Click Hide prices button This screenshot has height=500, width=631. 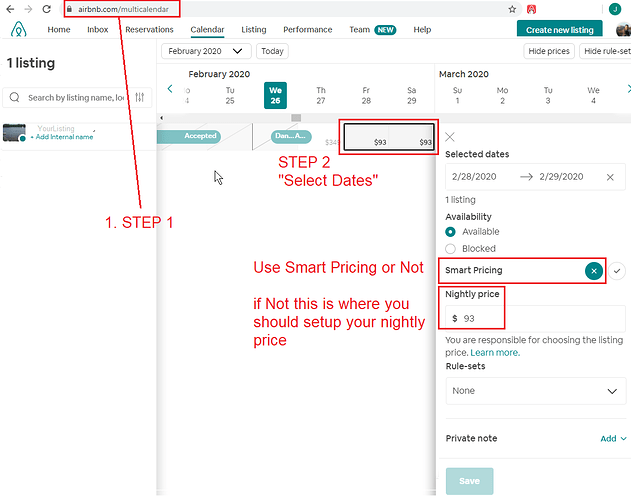(549, 51)
